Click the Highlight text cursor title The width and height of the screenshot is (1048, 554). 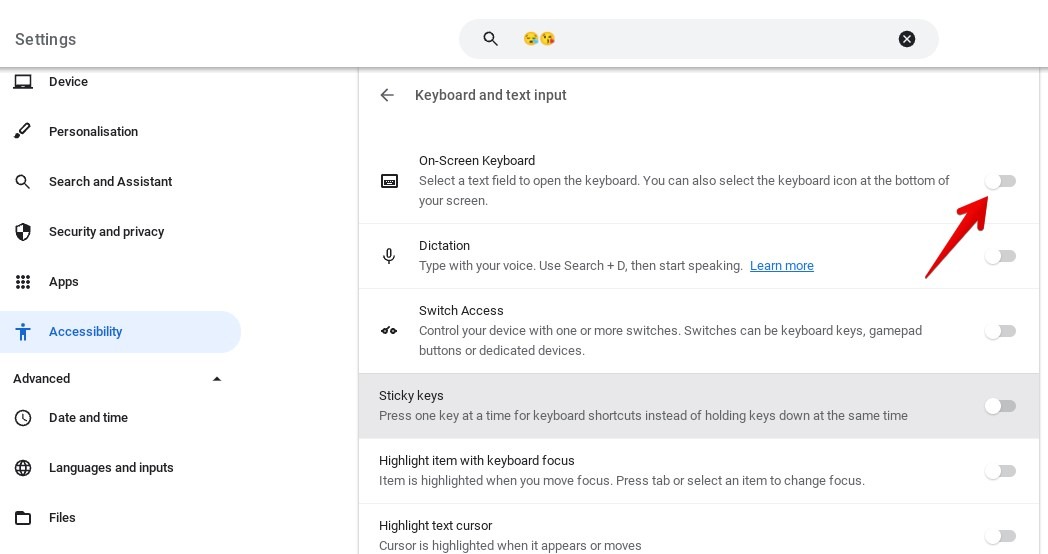pos(436,526)
